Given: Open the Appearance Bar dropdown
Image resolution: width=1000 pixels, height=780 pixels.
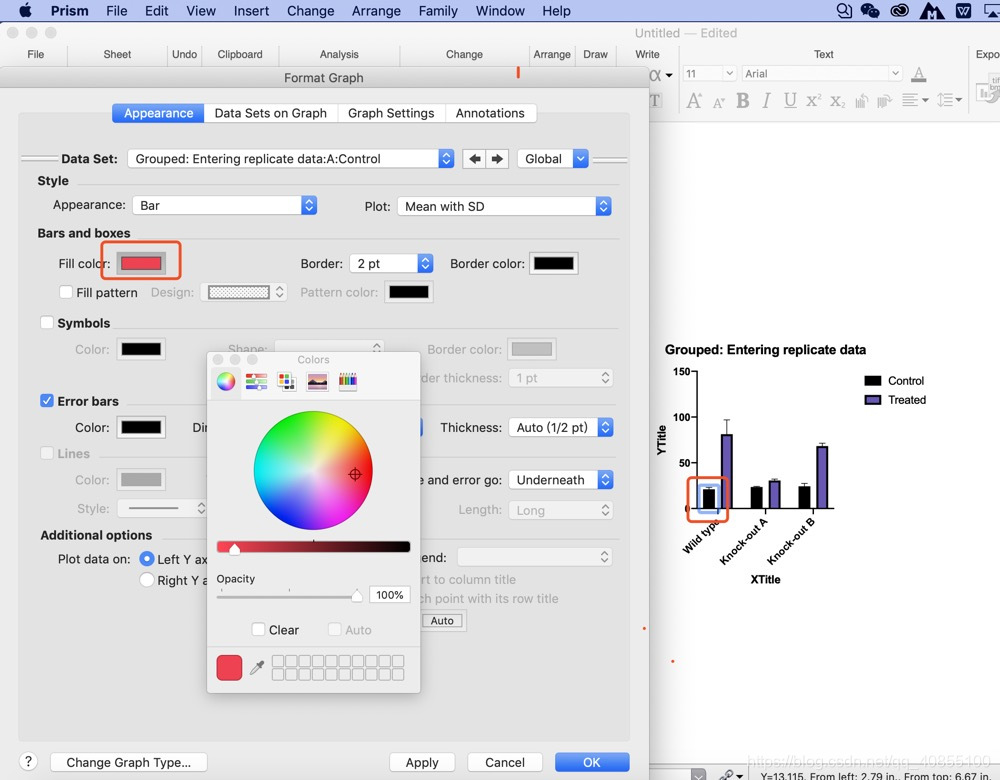Looking at the screenshot, I should coord(224,205).
